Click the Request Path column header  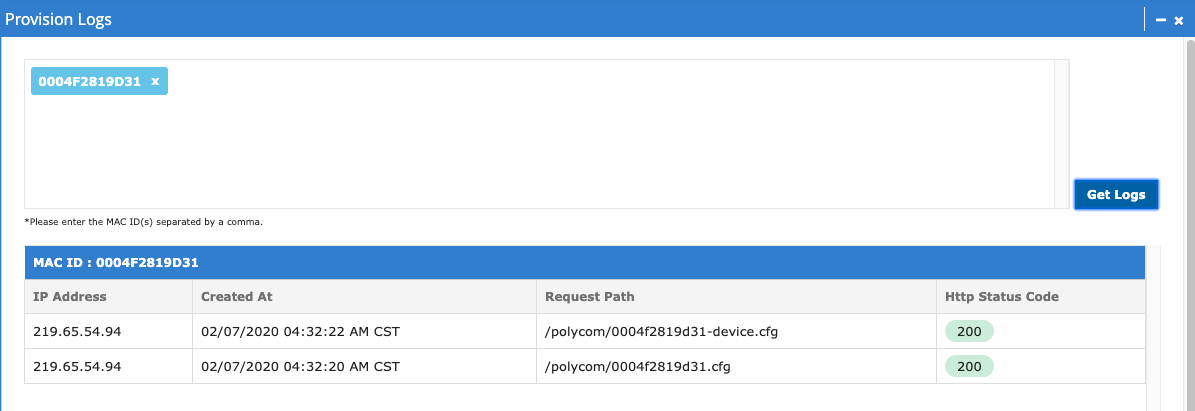(590, 296)
